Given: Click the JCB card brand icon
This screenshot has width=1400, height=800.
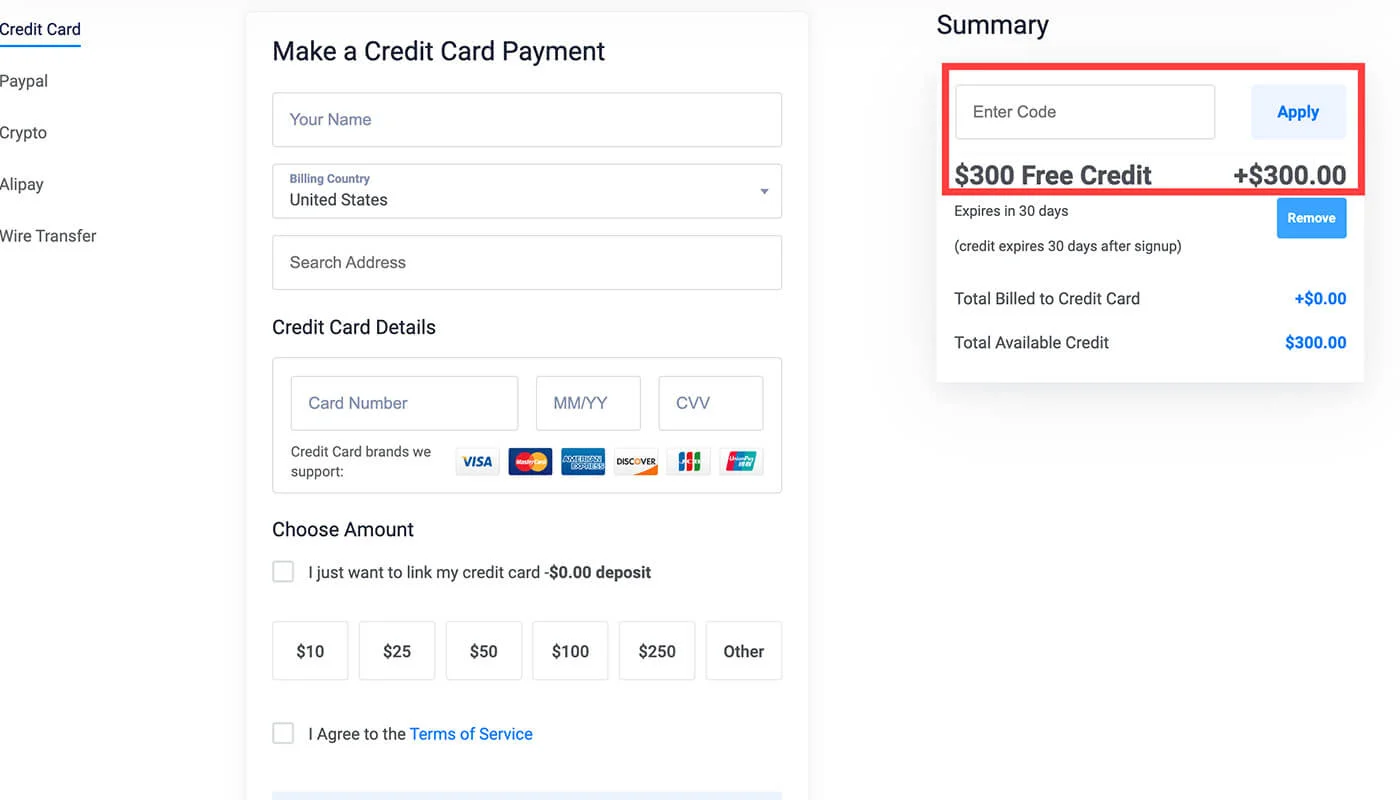Looking at the screenshot, I should tap(689, 461).
